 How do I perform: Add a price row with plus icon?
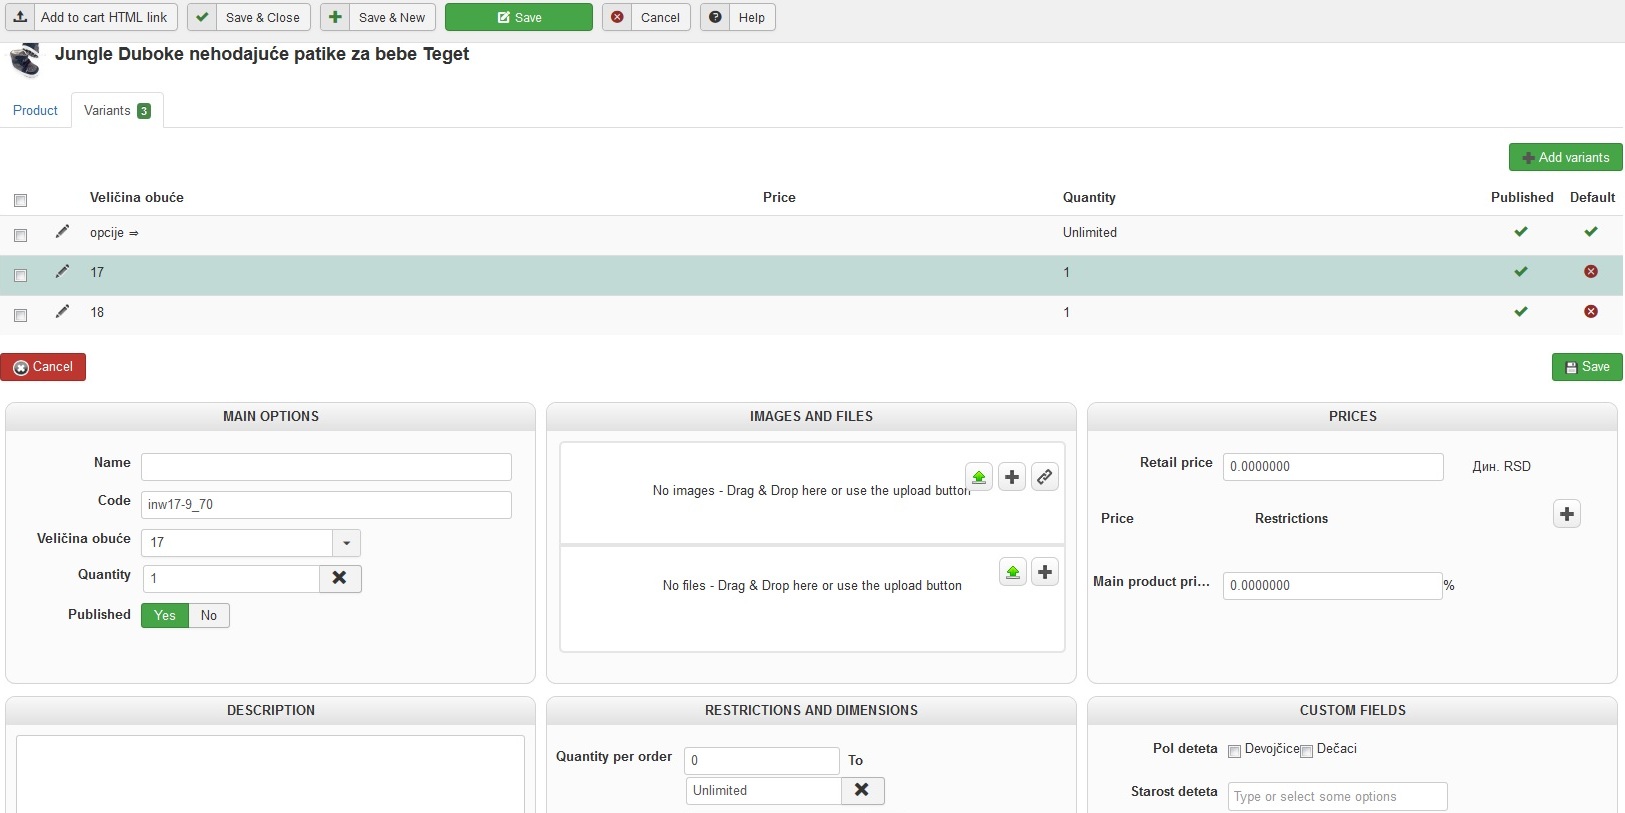pyautogui.click(x=1567, y=514)
